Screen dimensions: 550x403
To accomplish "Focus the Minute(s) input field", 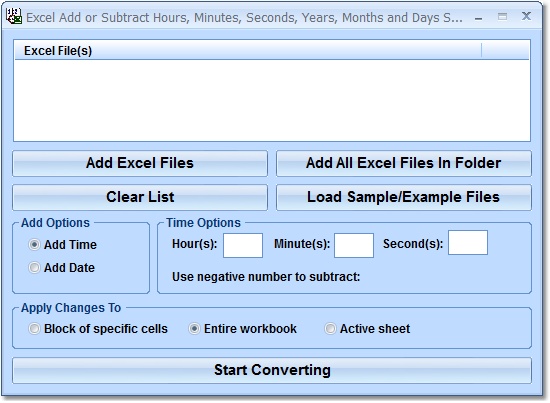I will [x=354, y=245].
